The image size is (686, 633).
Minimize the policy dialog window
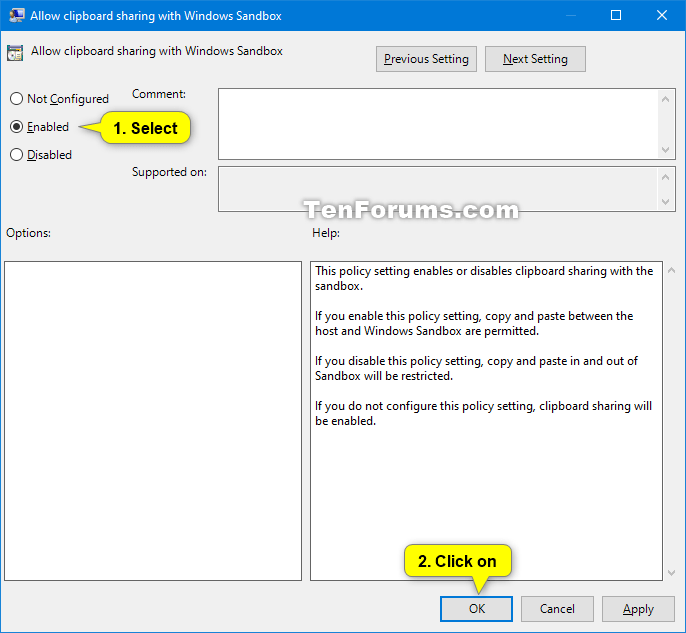click(x=570, y=15)
